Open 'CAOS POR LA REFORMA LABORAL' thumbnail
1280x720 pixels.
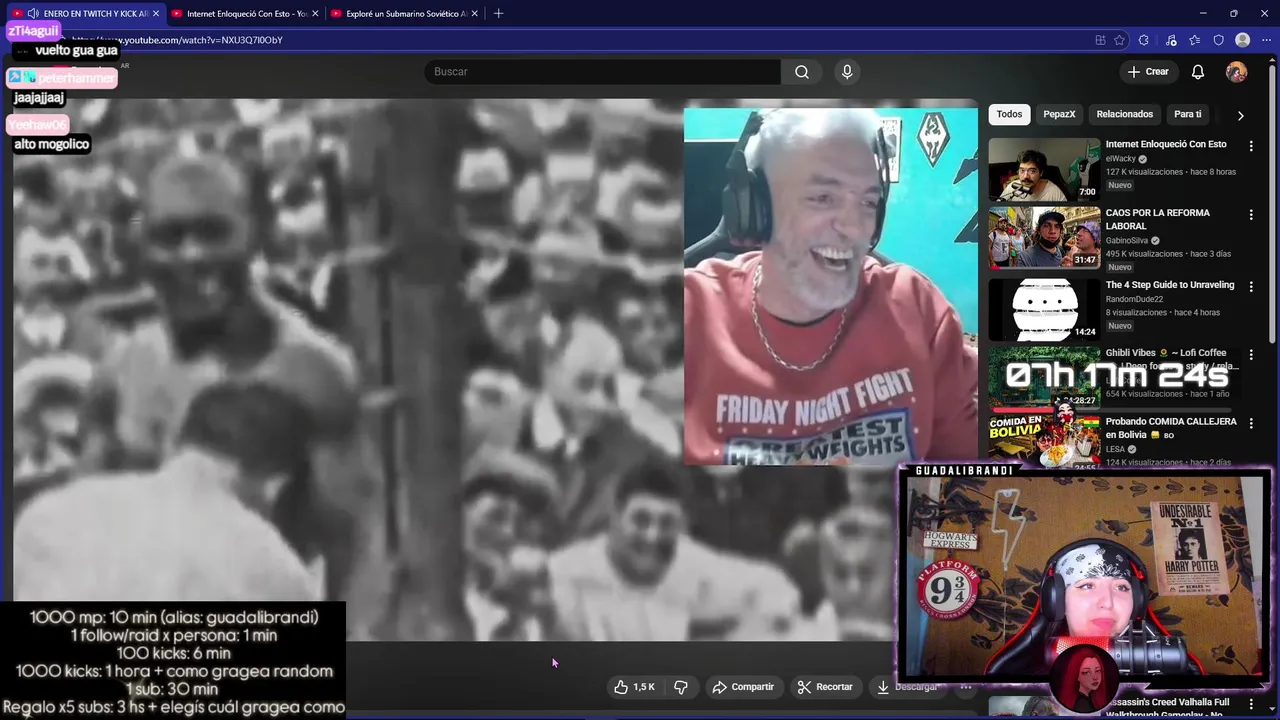click(x=1044, y=238)
